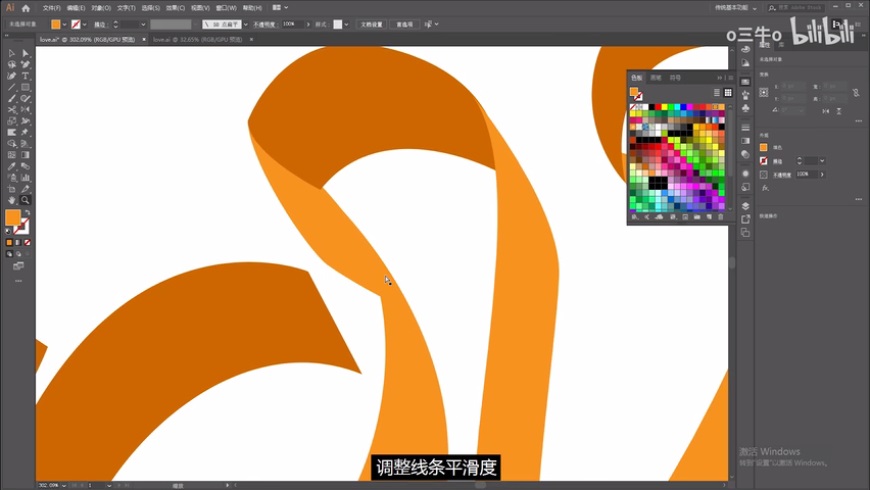Viewport: 870px width, 490px height.
Task: Open more options in the Appearance section
Action: coord(858,199)
